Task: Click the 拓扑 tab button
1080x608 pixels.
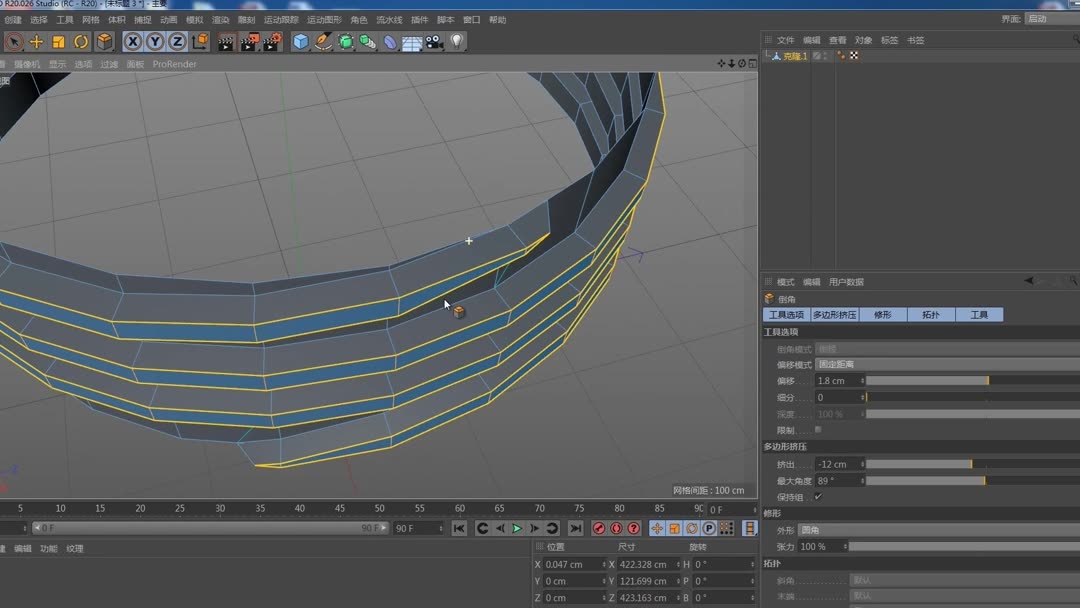Action: 931,315
